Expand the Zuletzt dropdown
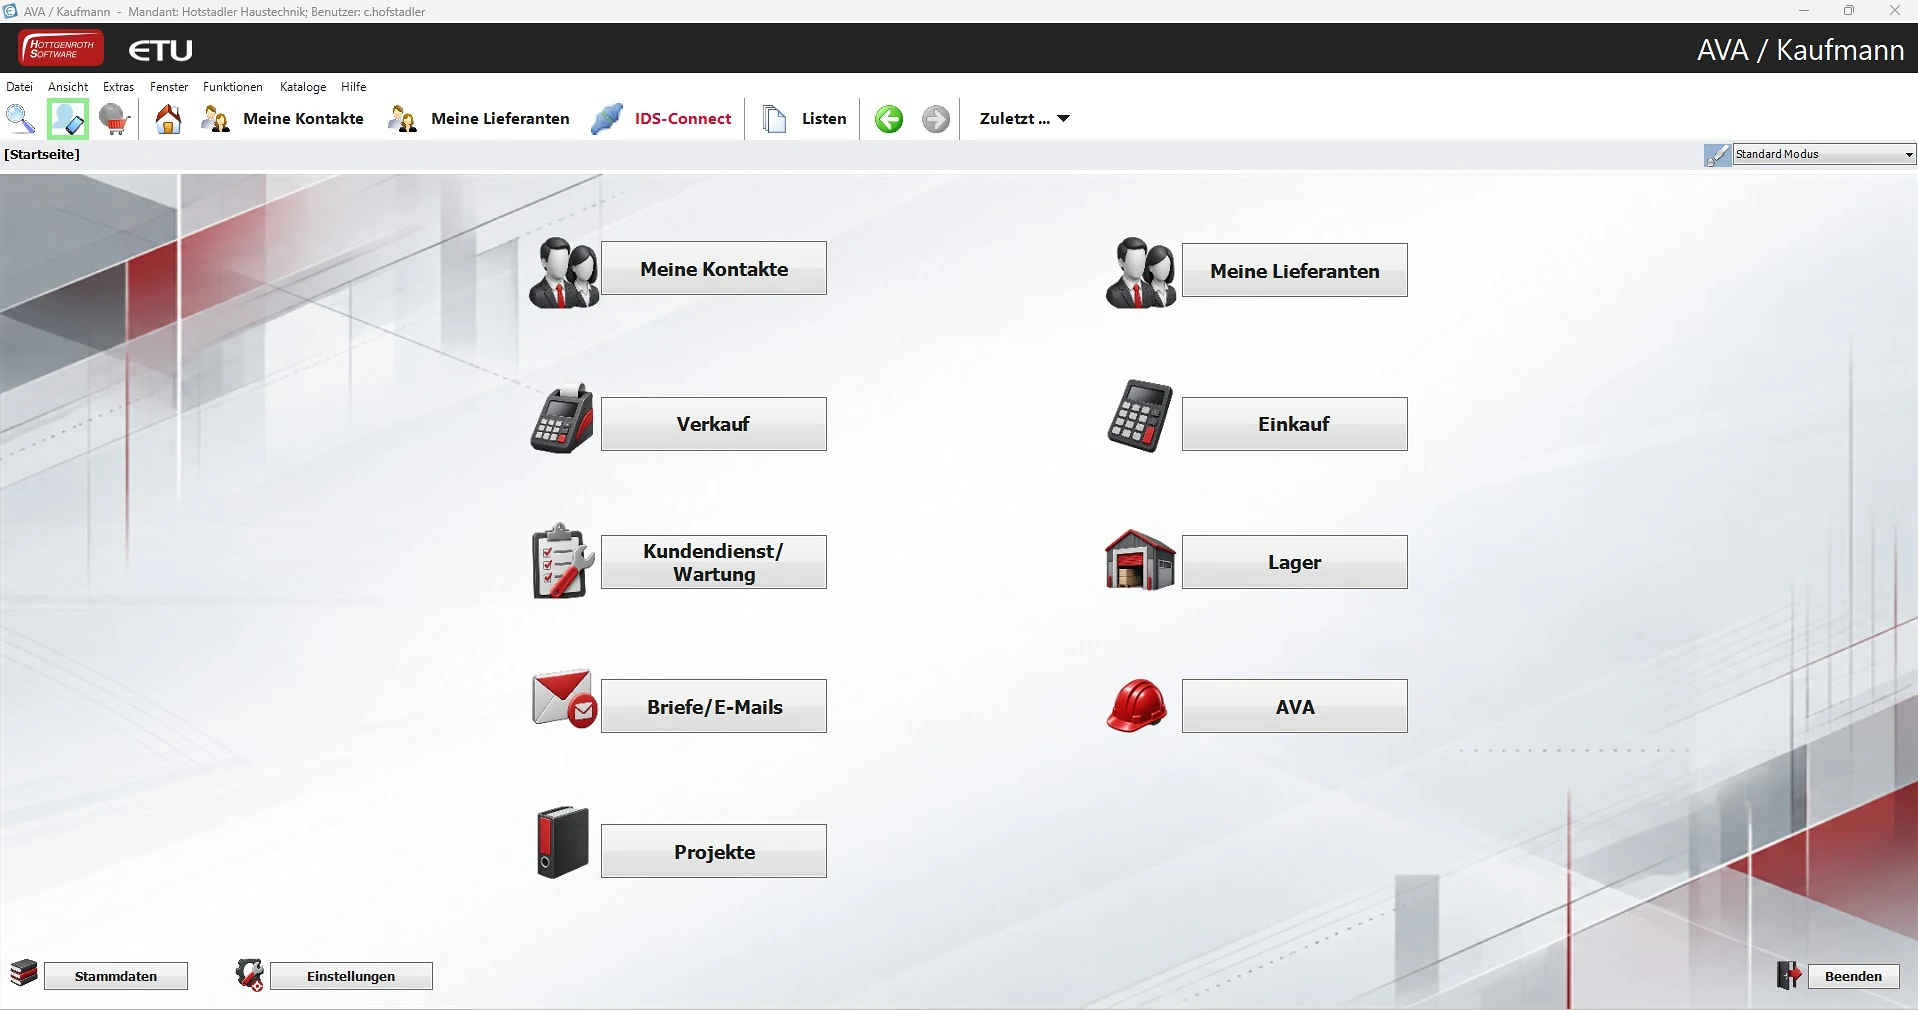 pos(1025,119)
